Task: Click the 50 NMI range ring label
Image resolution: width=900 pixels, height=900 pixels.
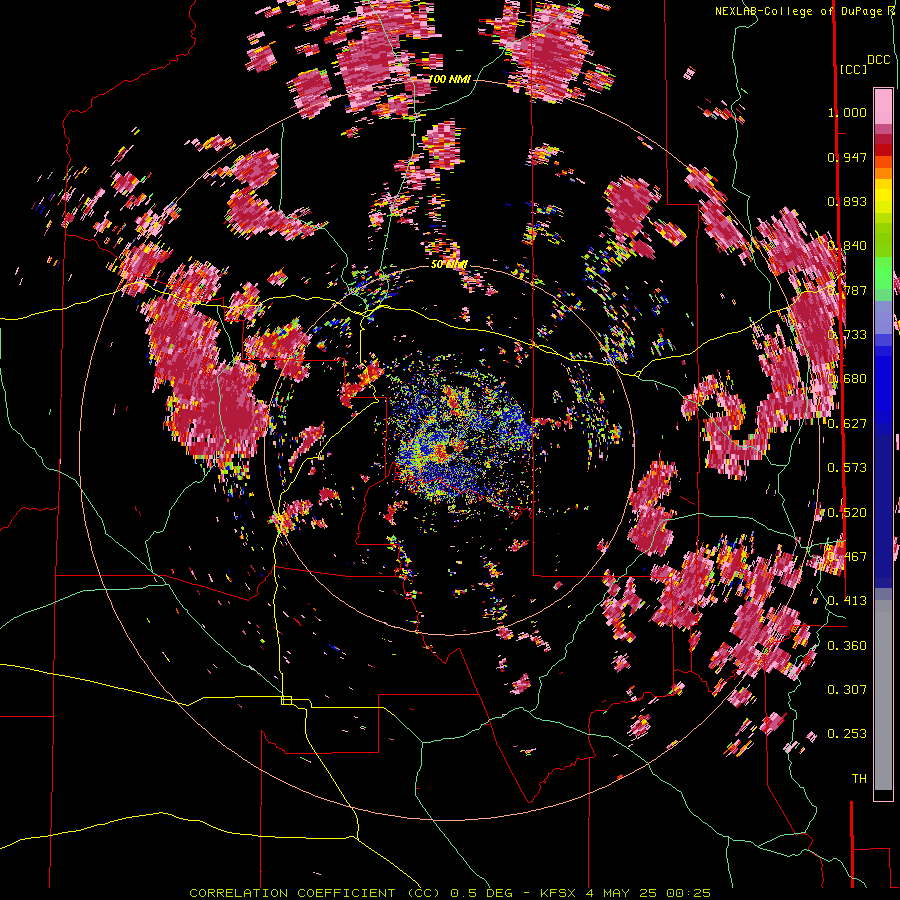Action: (x=449, y=265)
